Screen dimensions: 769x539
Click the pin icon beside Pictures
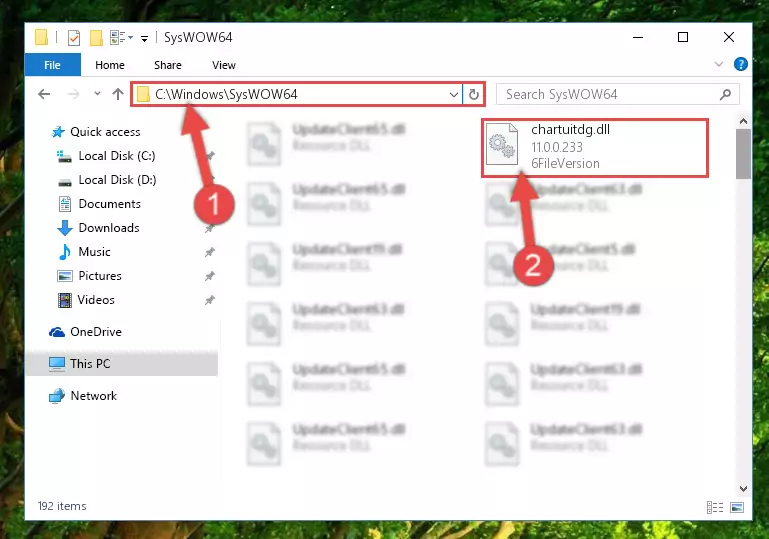point(209,276)
